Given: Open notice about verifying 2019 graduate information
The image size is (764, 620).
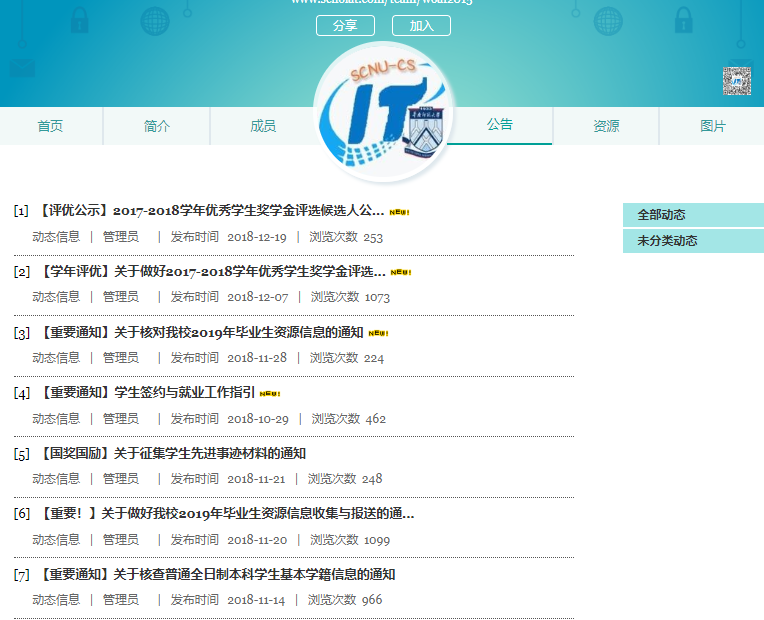Looking at the screenshot, I should coord(201,332).
